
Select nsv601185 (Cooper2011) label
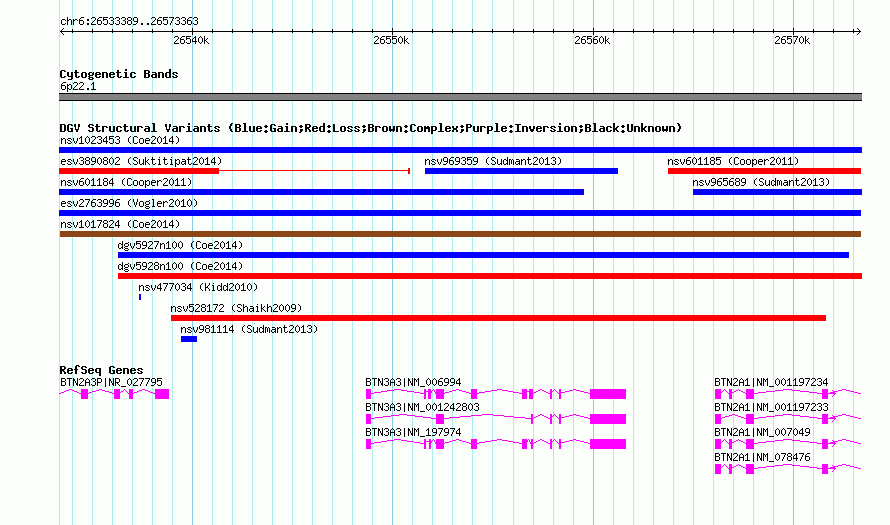(733, 161)
